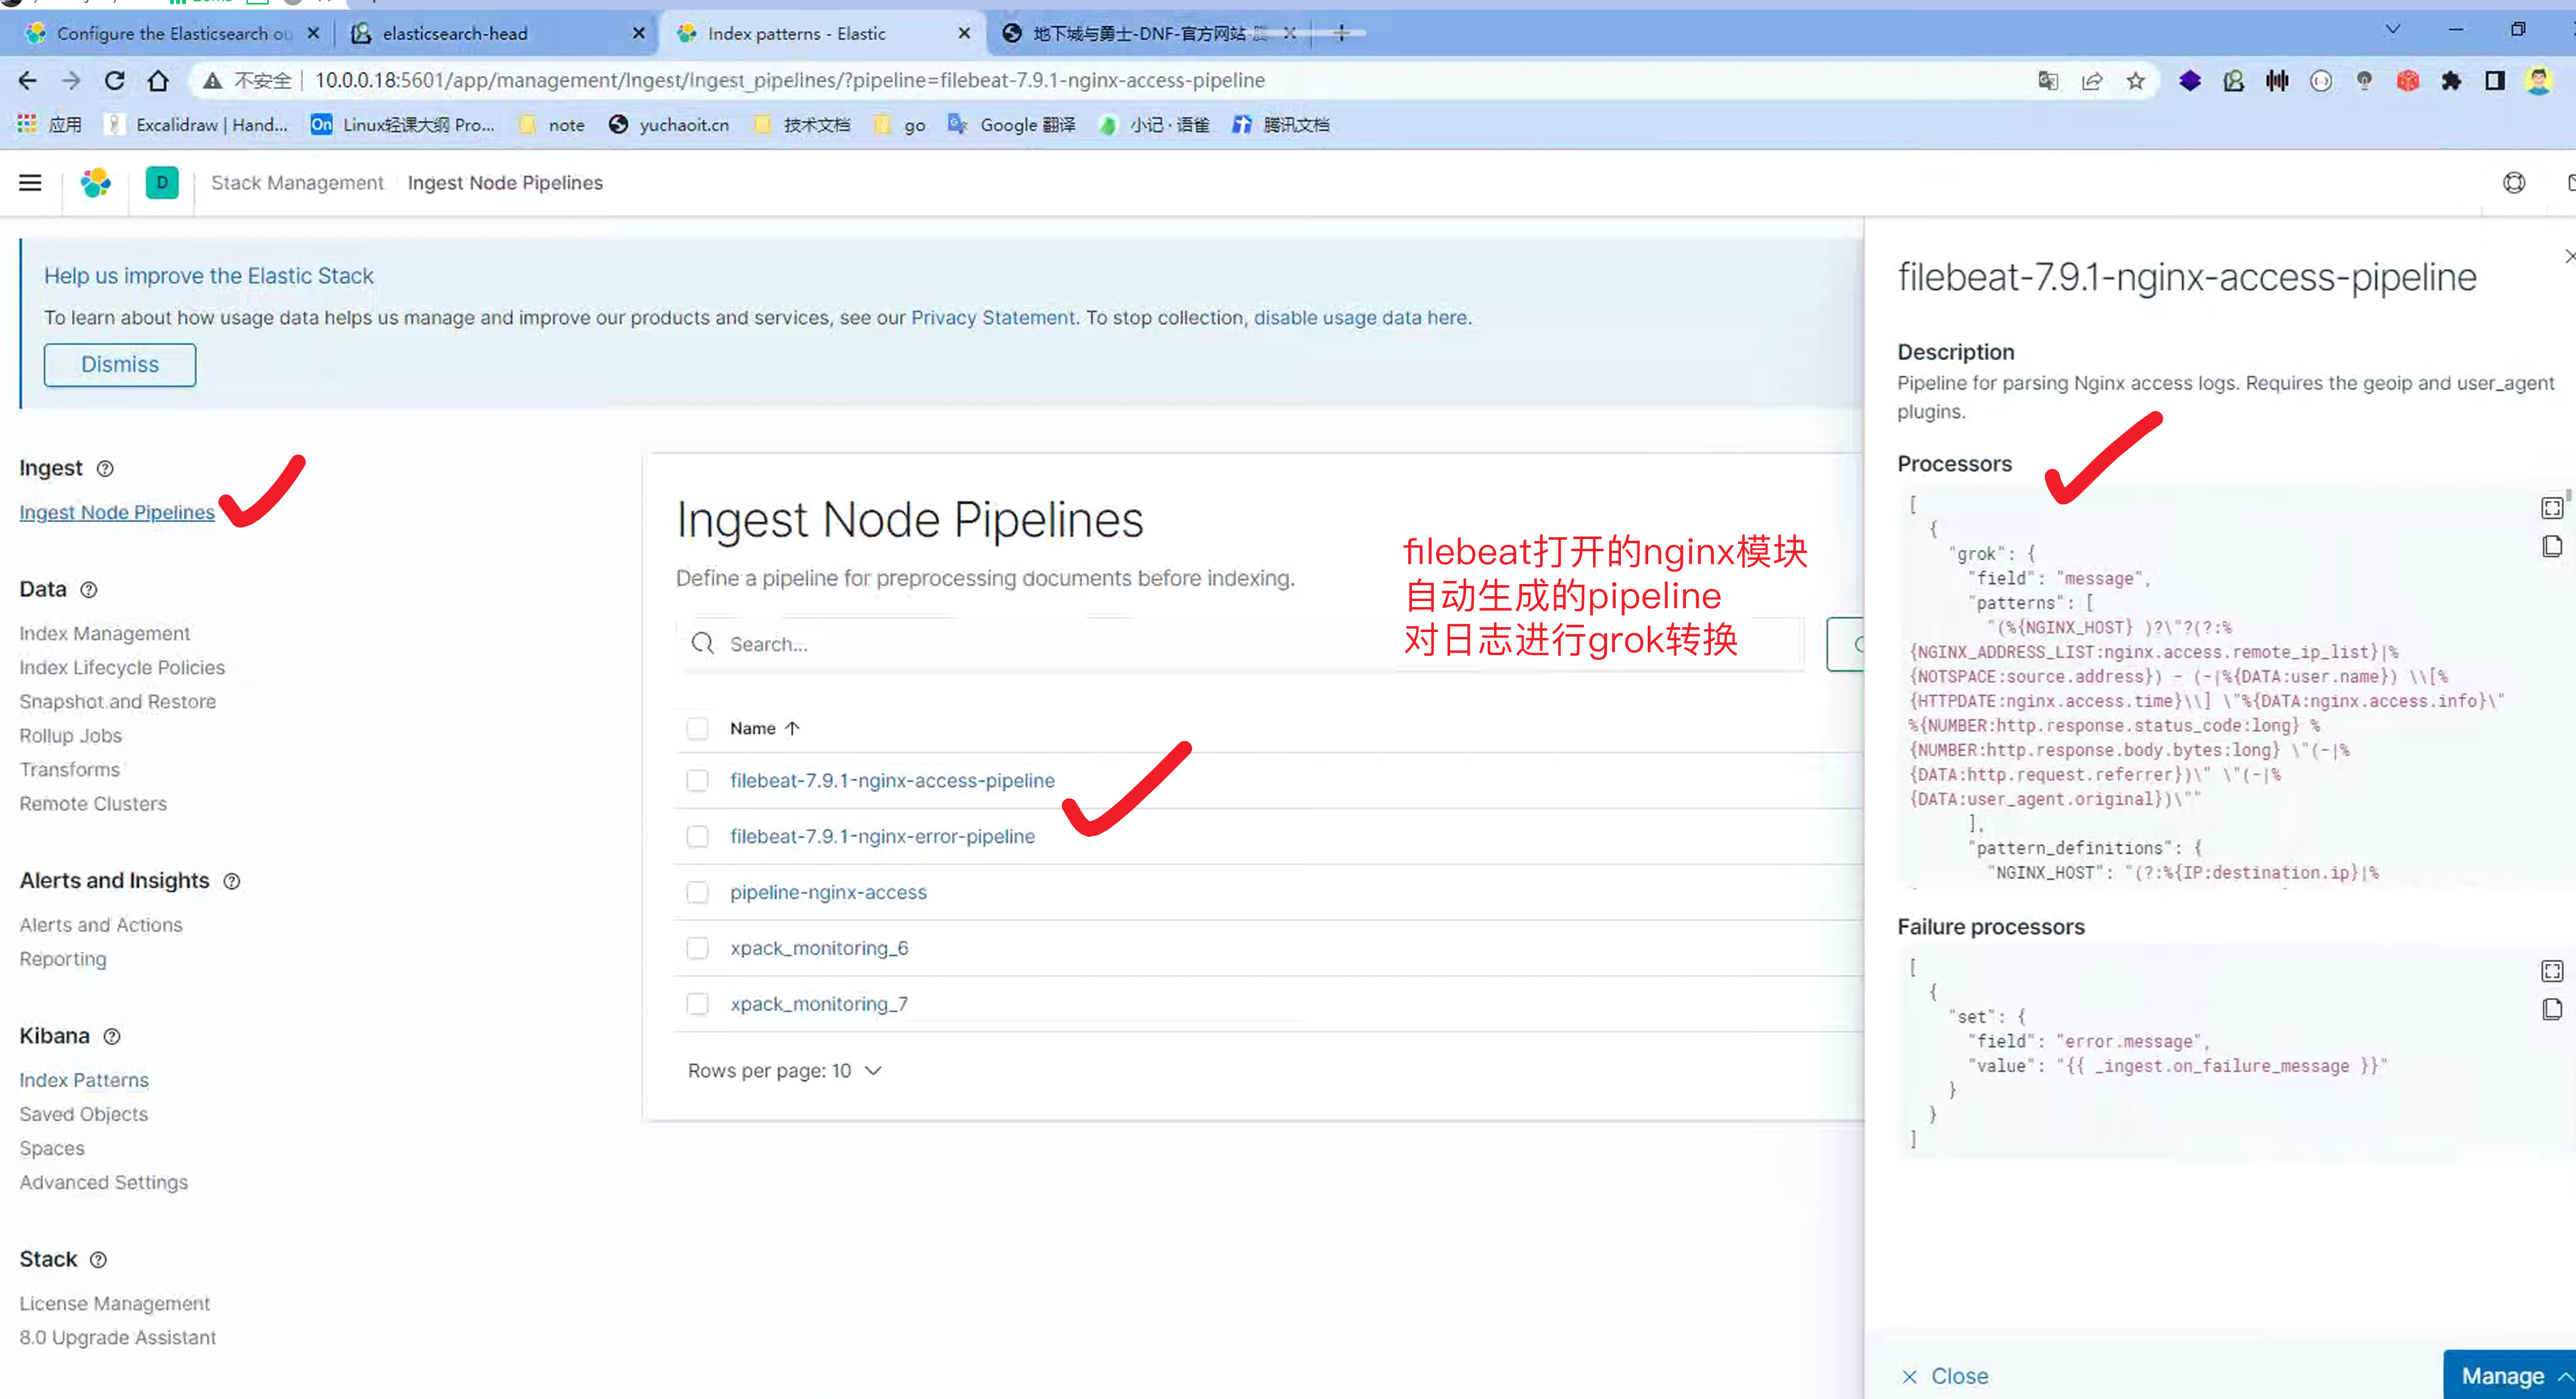Reload the browser page
Screen dimensions: 2576x1399
115,81
